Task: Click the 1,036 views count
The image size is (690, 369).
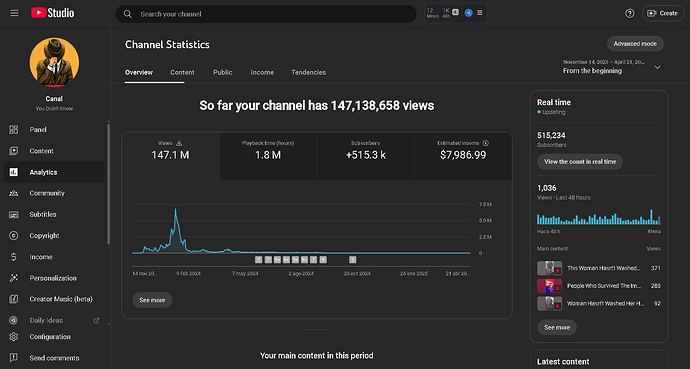Action: point(547,188)
